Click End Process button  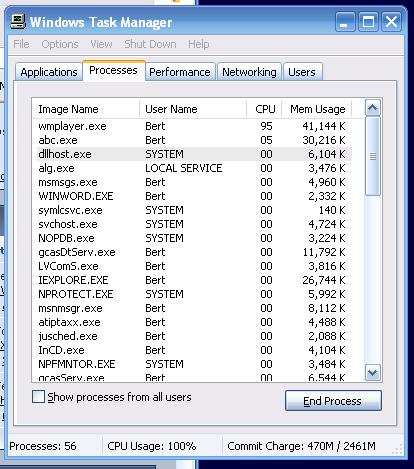pos(333,401)
